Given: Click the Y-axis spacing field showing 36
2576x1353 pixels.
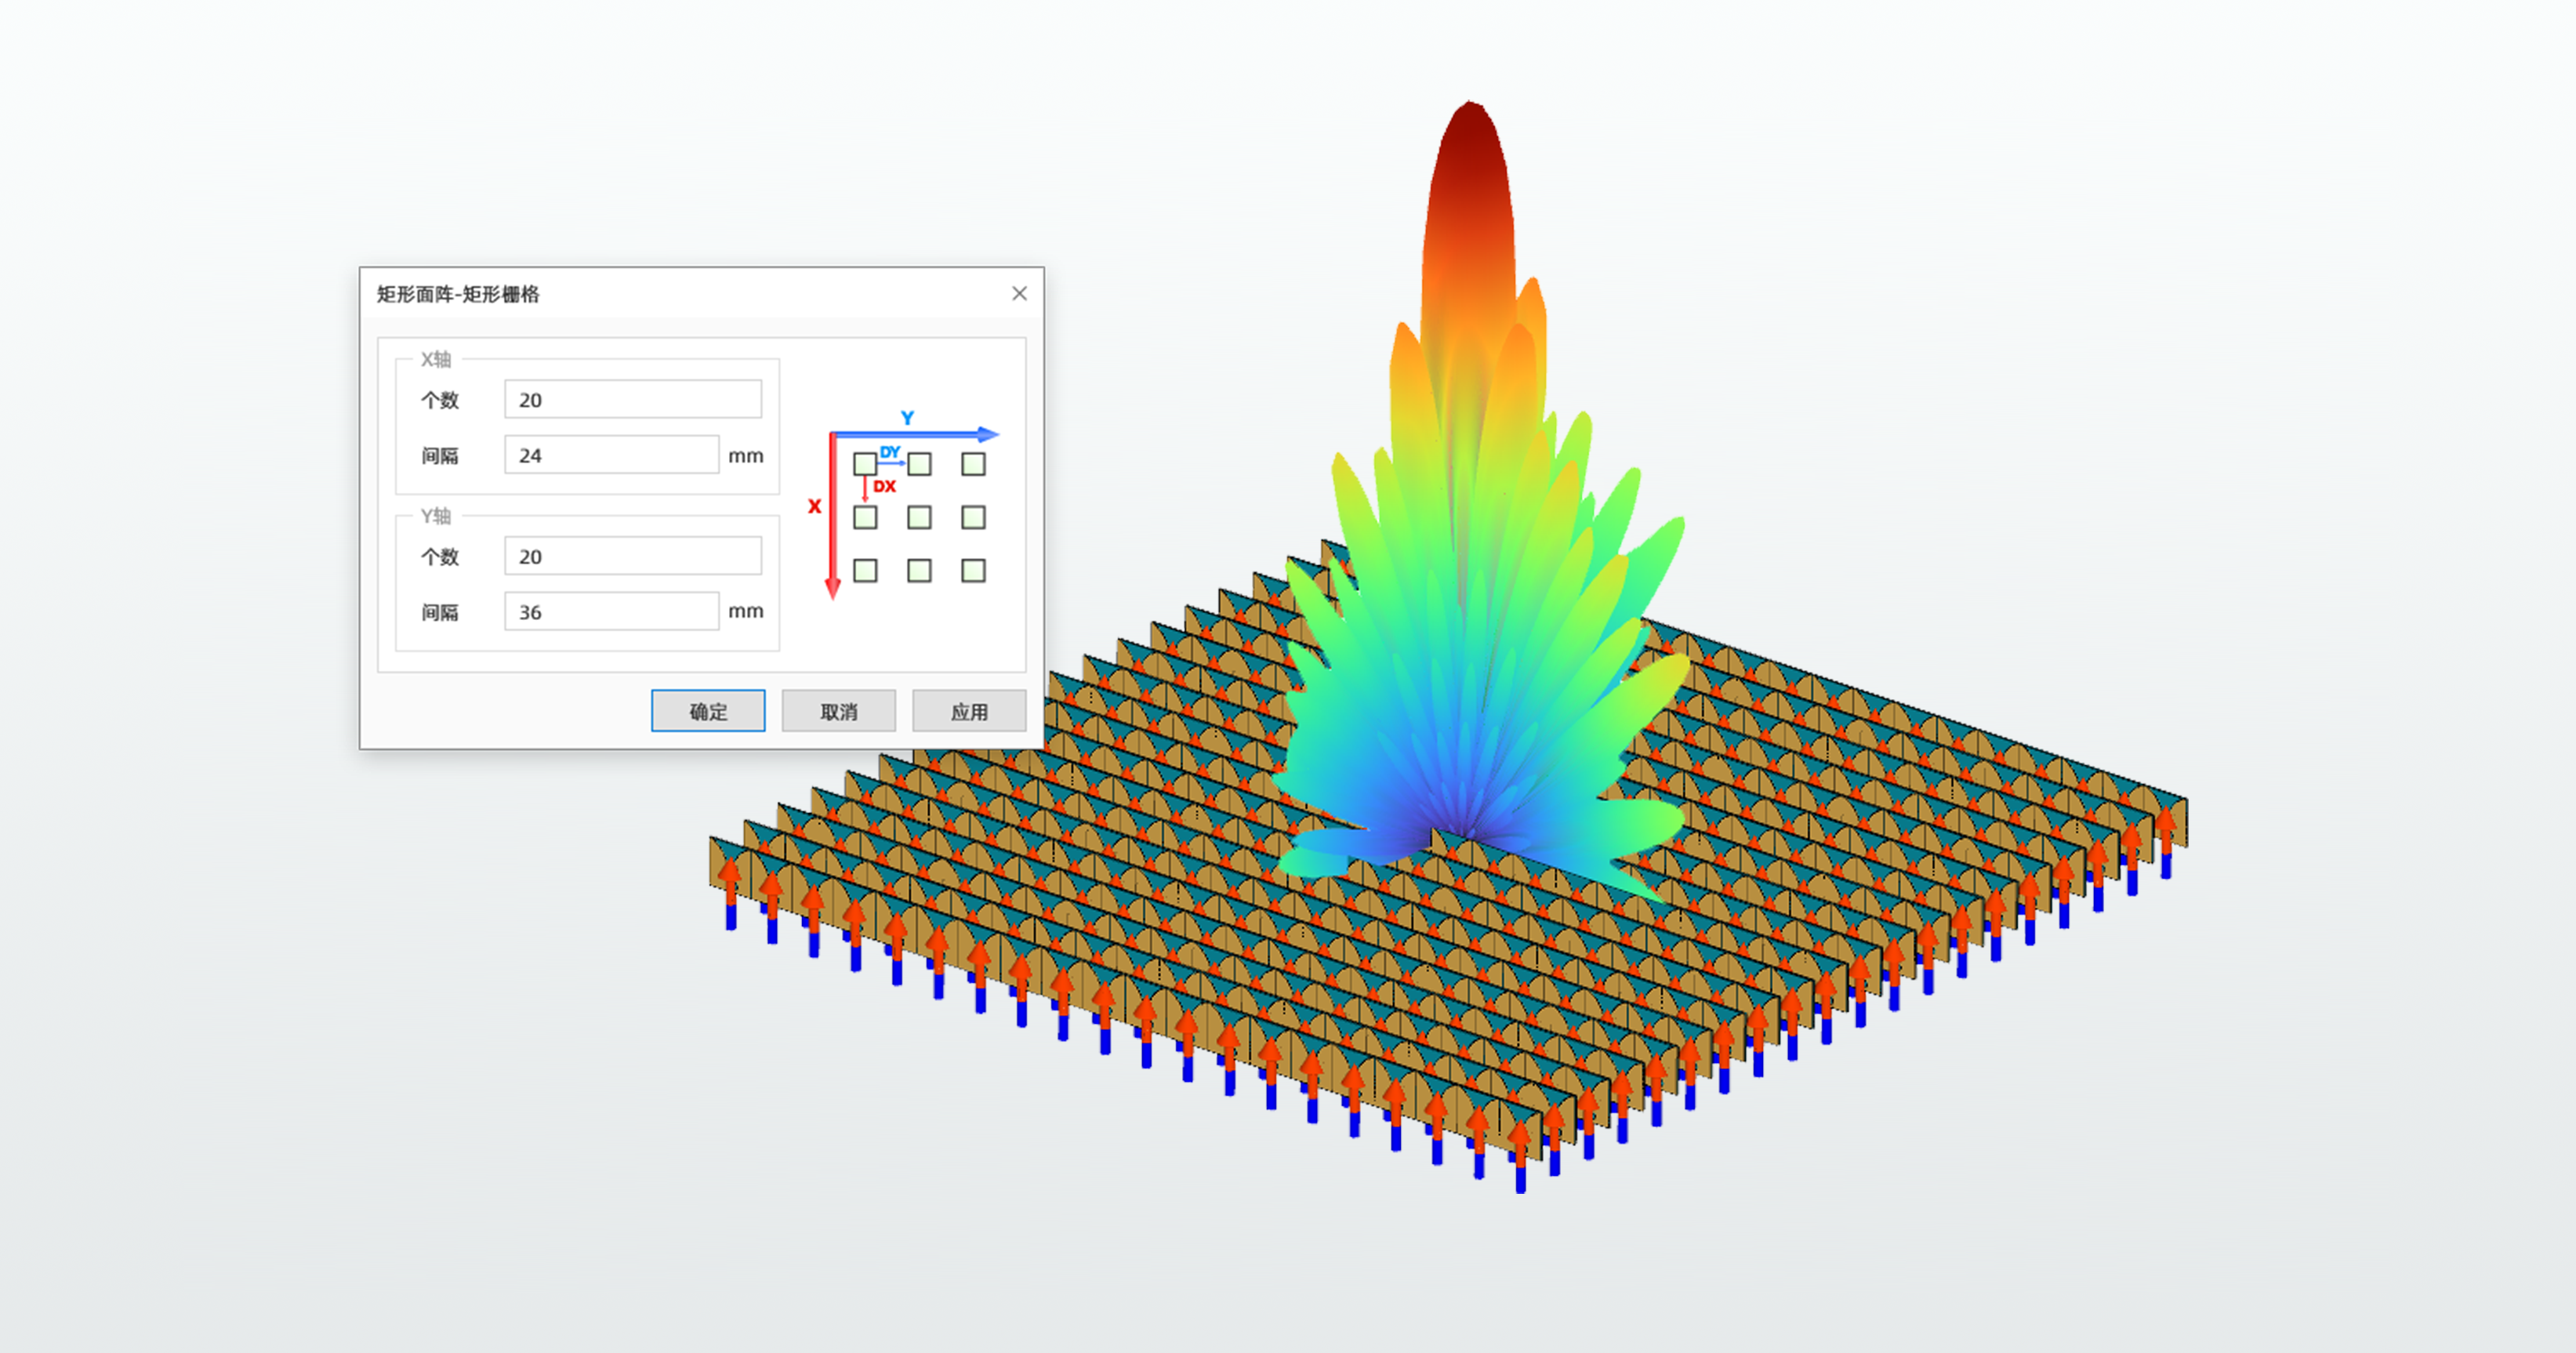Looking at the screenshot, I should point(611,611).
